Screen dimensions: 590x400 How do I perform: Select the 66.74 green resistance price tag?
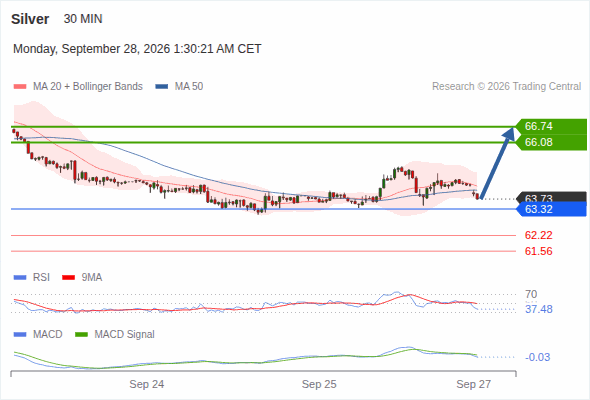[551, 126]
